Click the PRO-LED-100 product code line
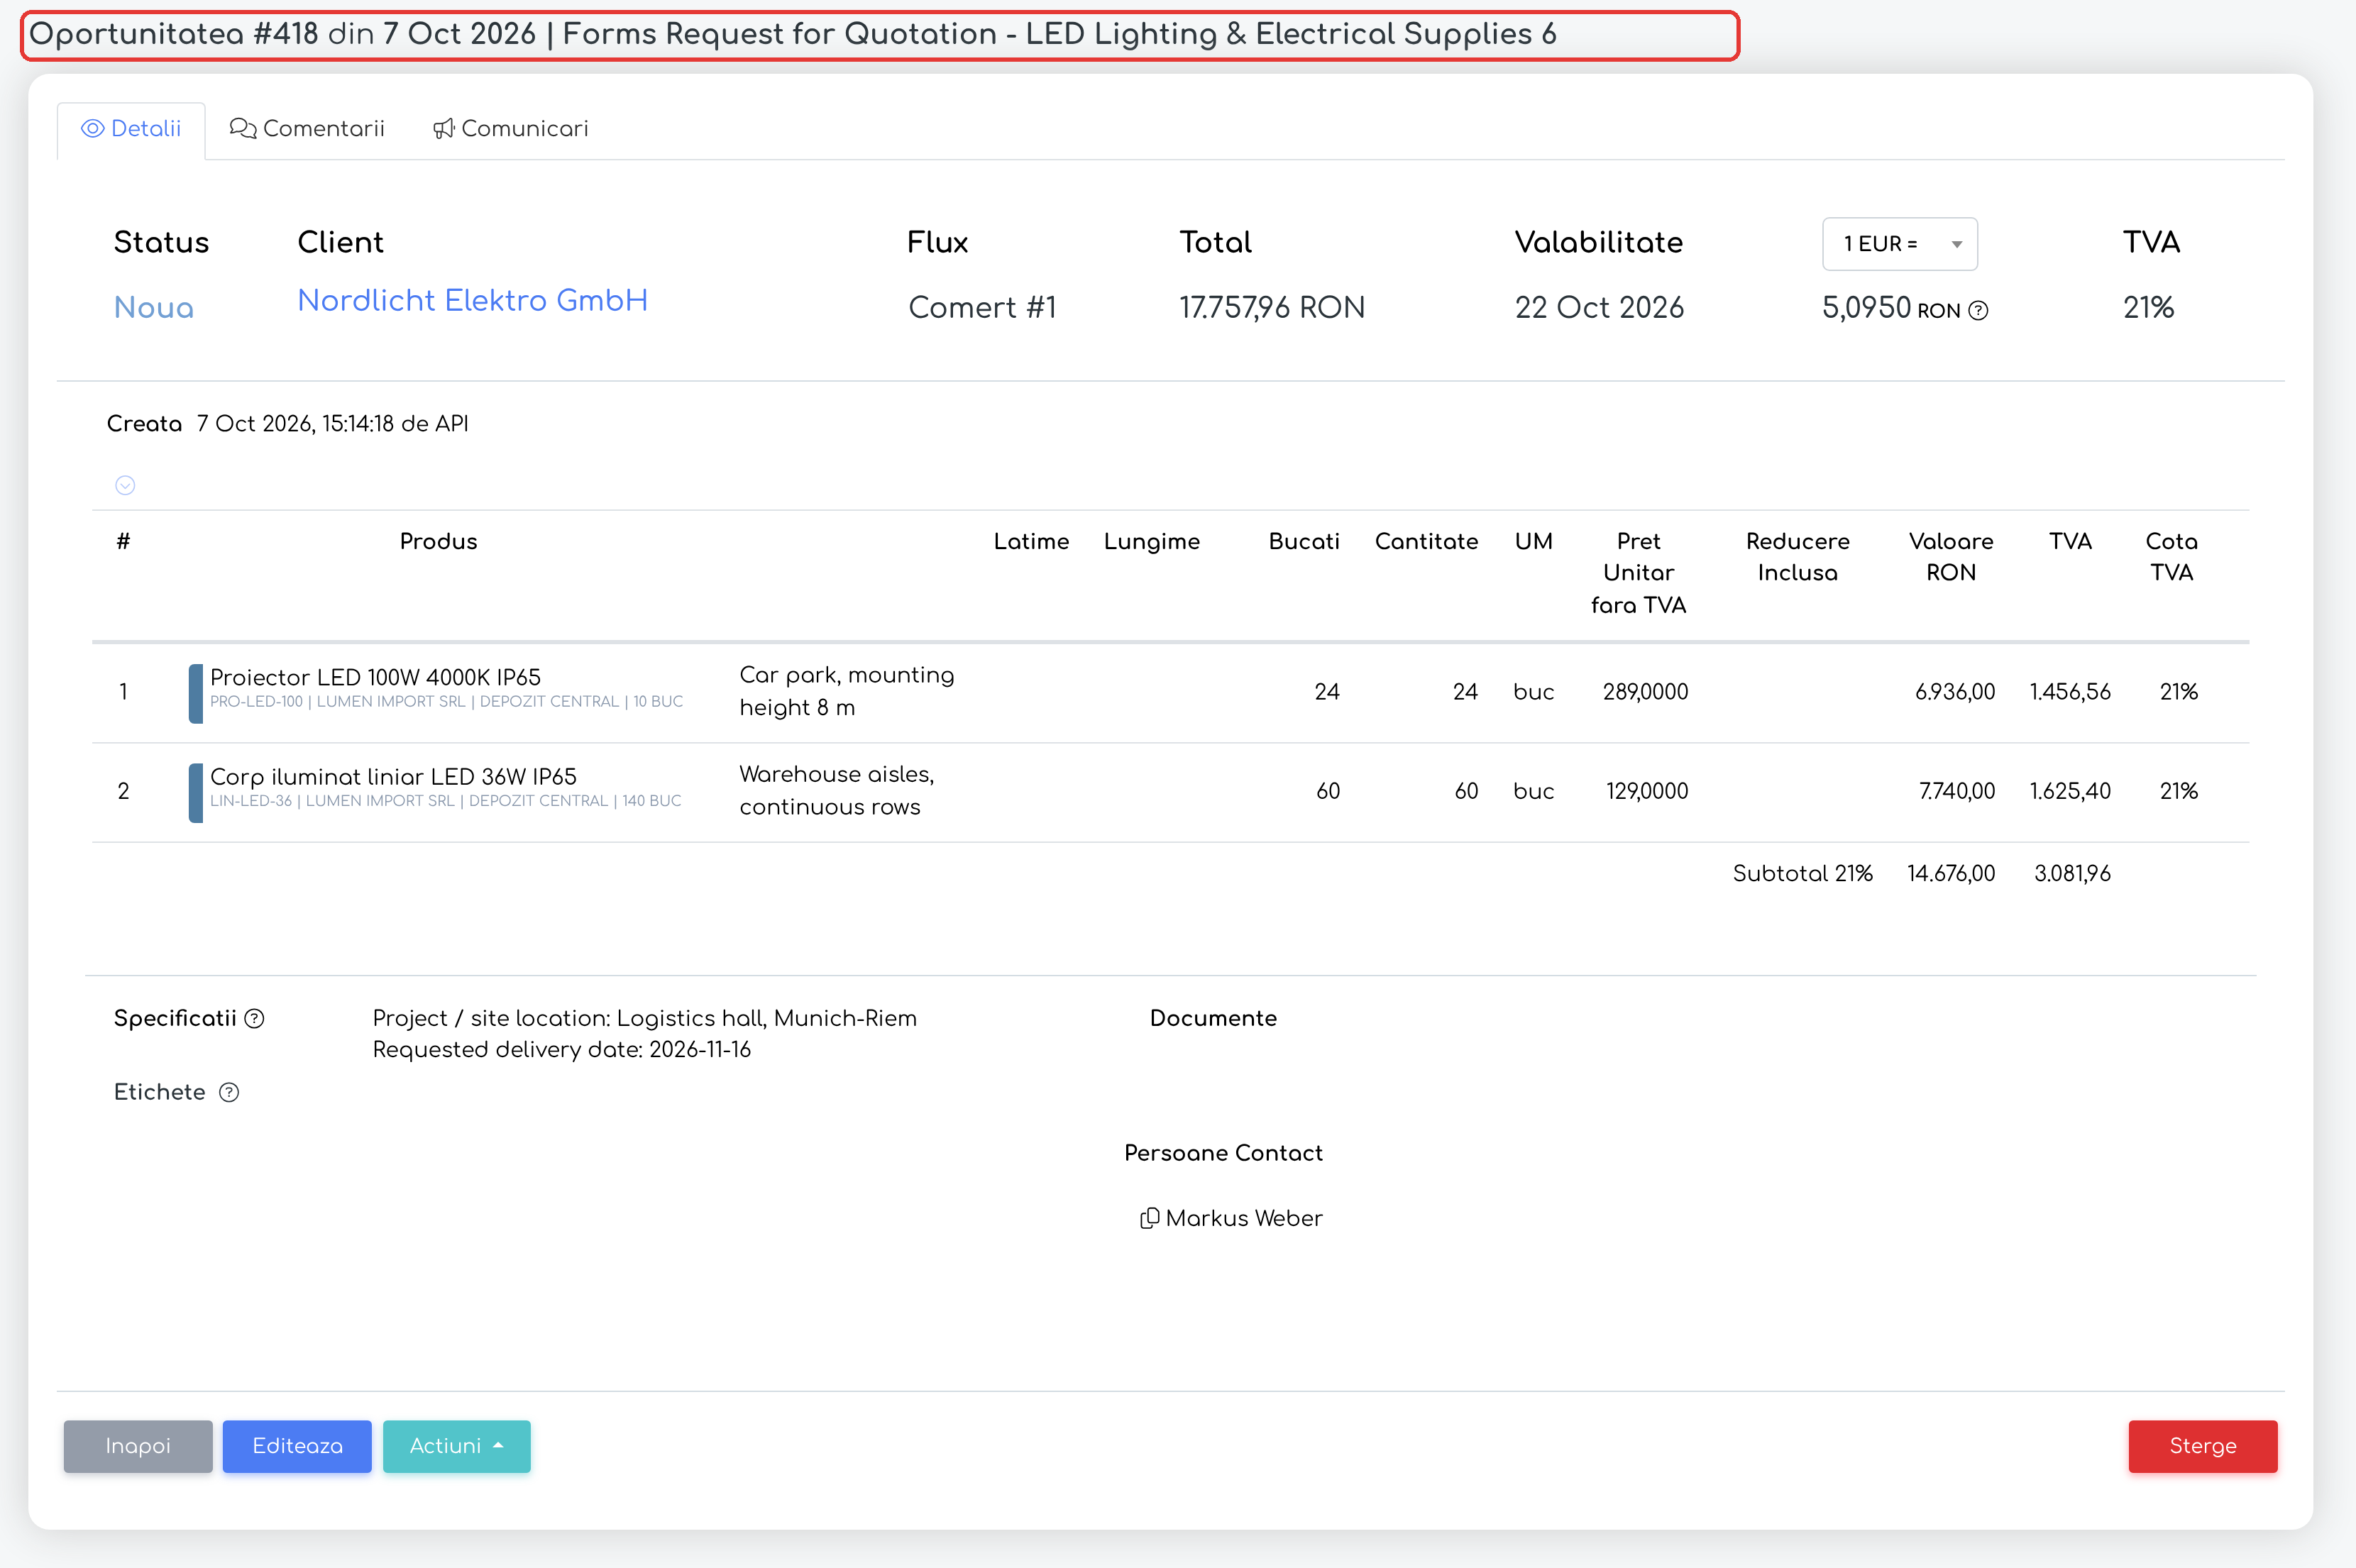 click(446, 702)
